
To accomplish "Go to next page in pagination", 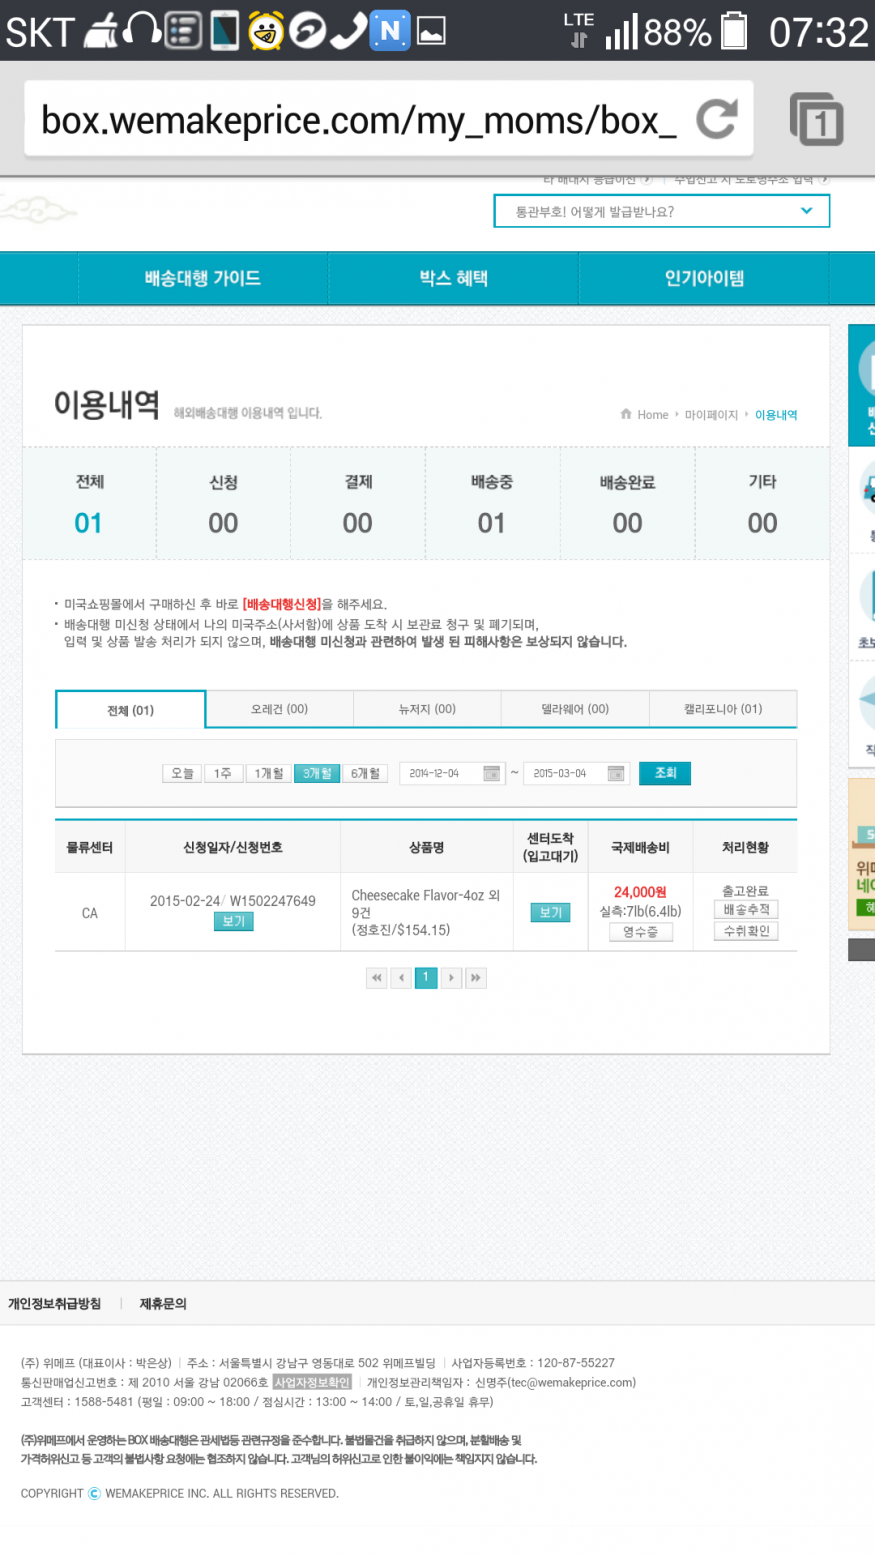I will click(451, 978).
